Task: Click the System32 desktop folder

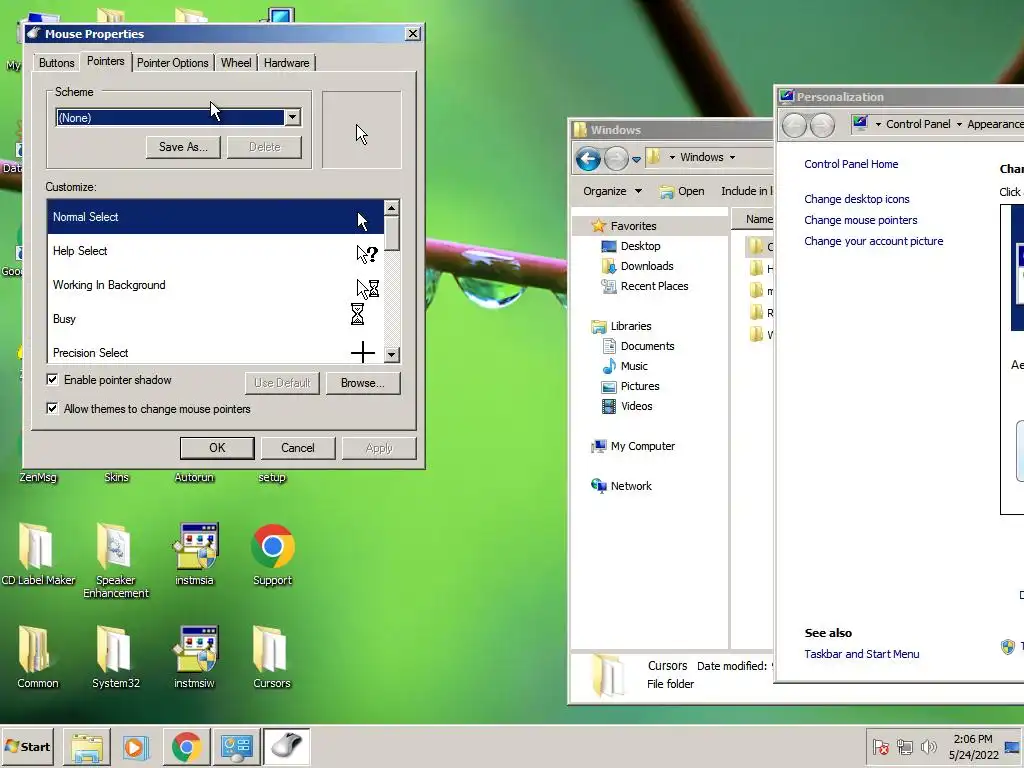Action: [x=116, y=657]
